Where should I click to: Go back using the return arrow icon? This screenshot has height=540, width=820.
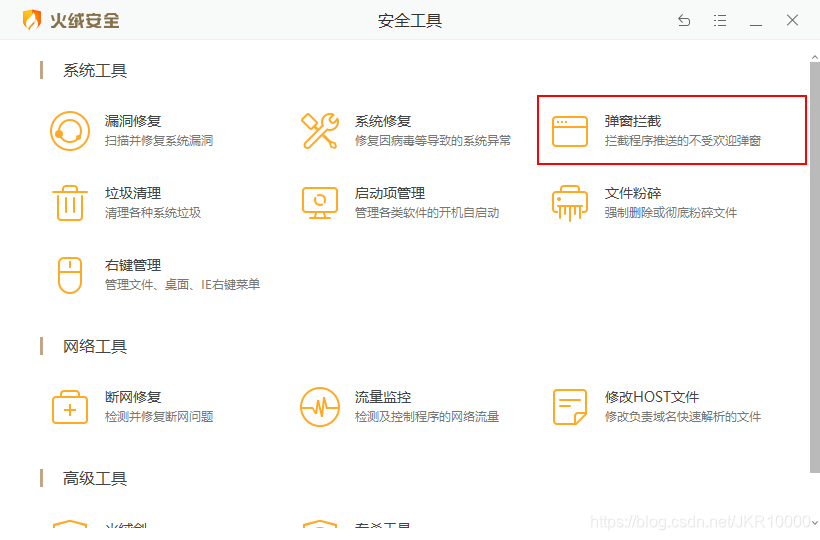pyautogui.click(x=684, y=20)
